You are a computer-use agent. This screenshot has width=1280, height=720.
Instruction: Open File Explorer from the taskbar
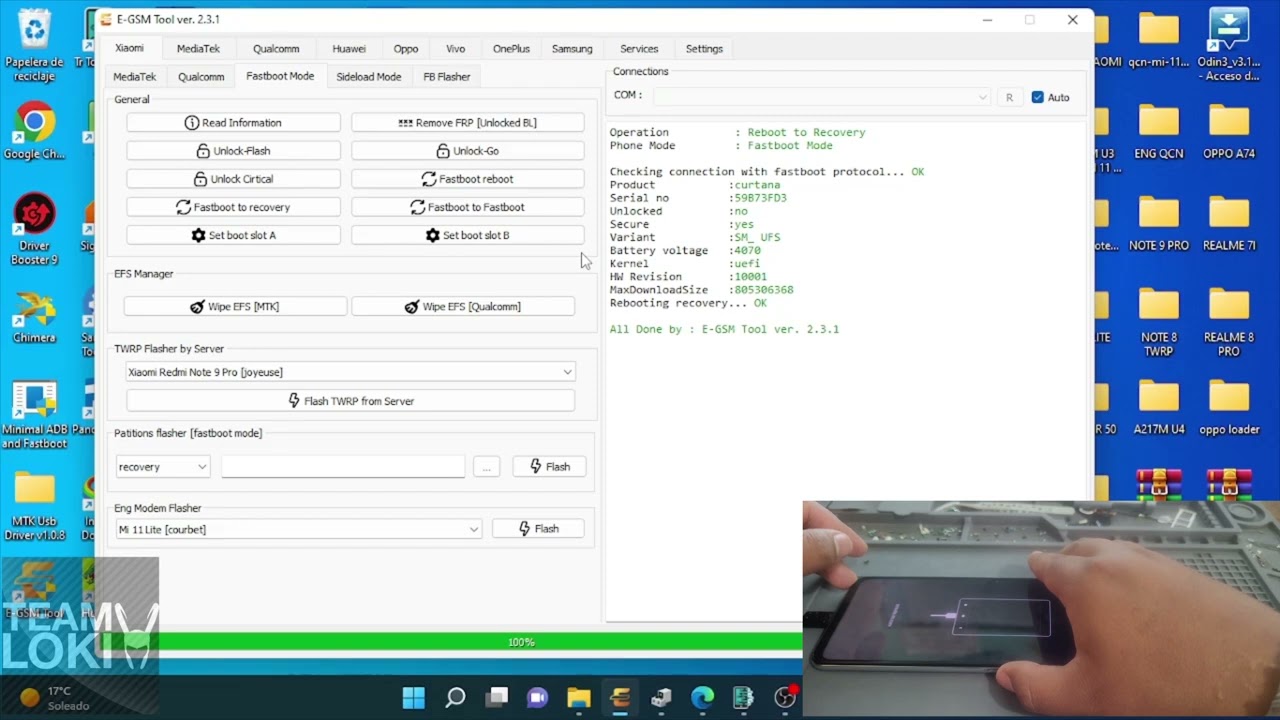click(579, 697)
